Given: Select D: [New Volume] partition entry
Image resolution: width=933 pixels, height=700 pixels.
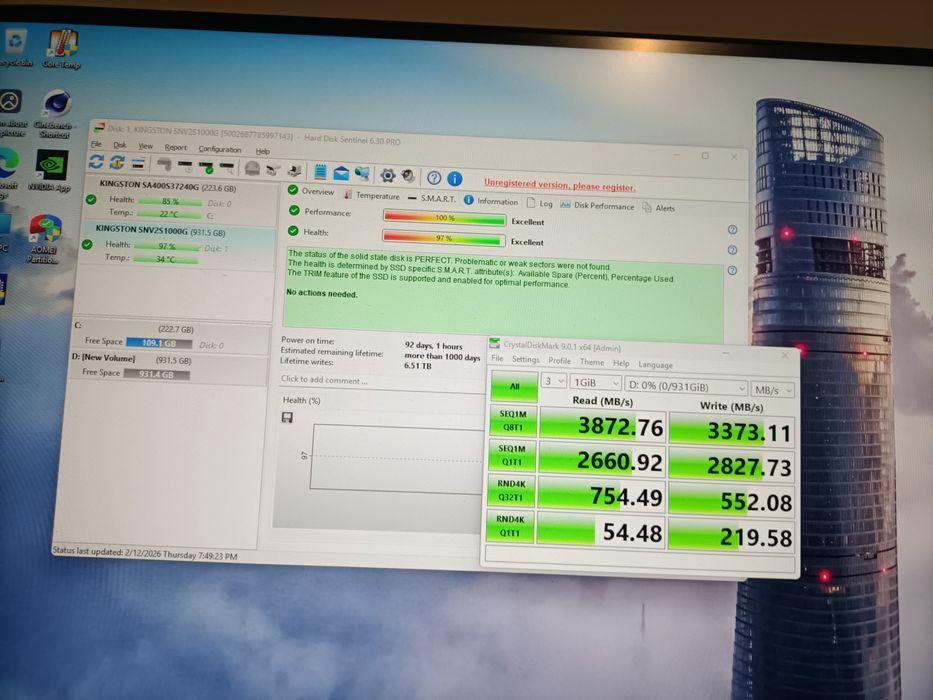Looking at the screenshot, I should (x=170, y=366).
